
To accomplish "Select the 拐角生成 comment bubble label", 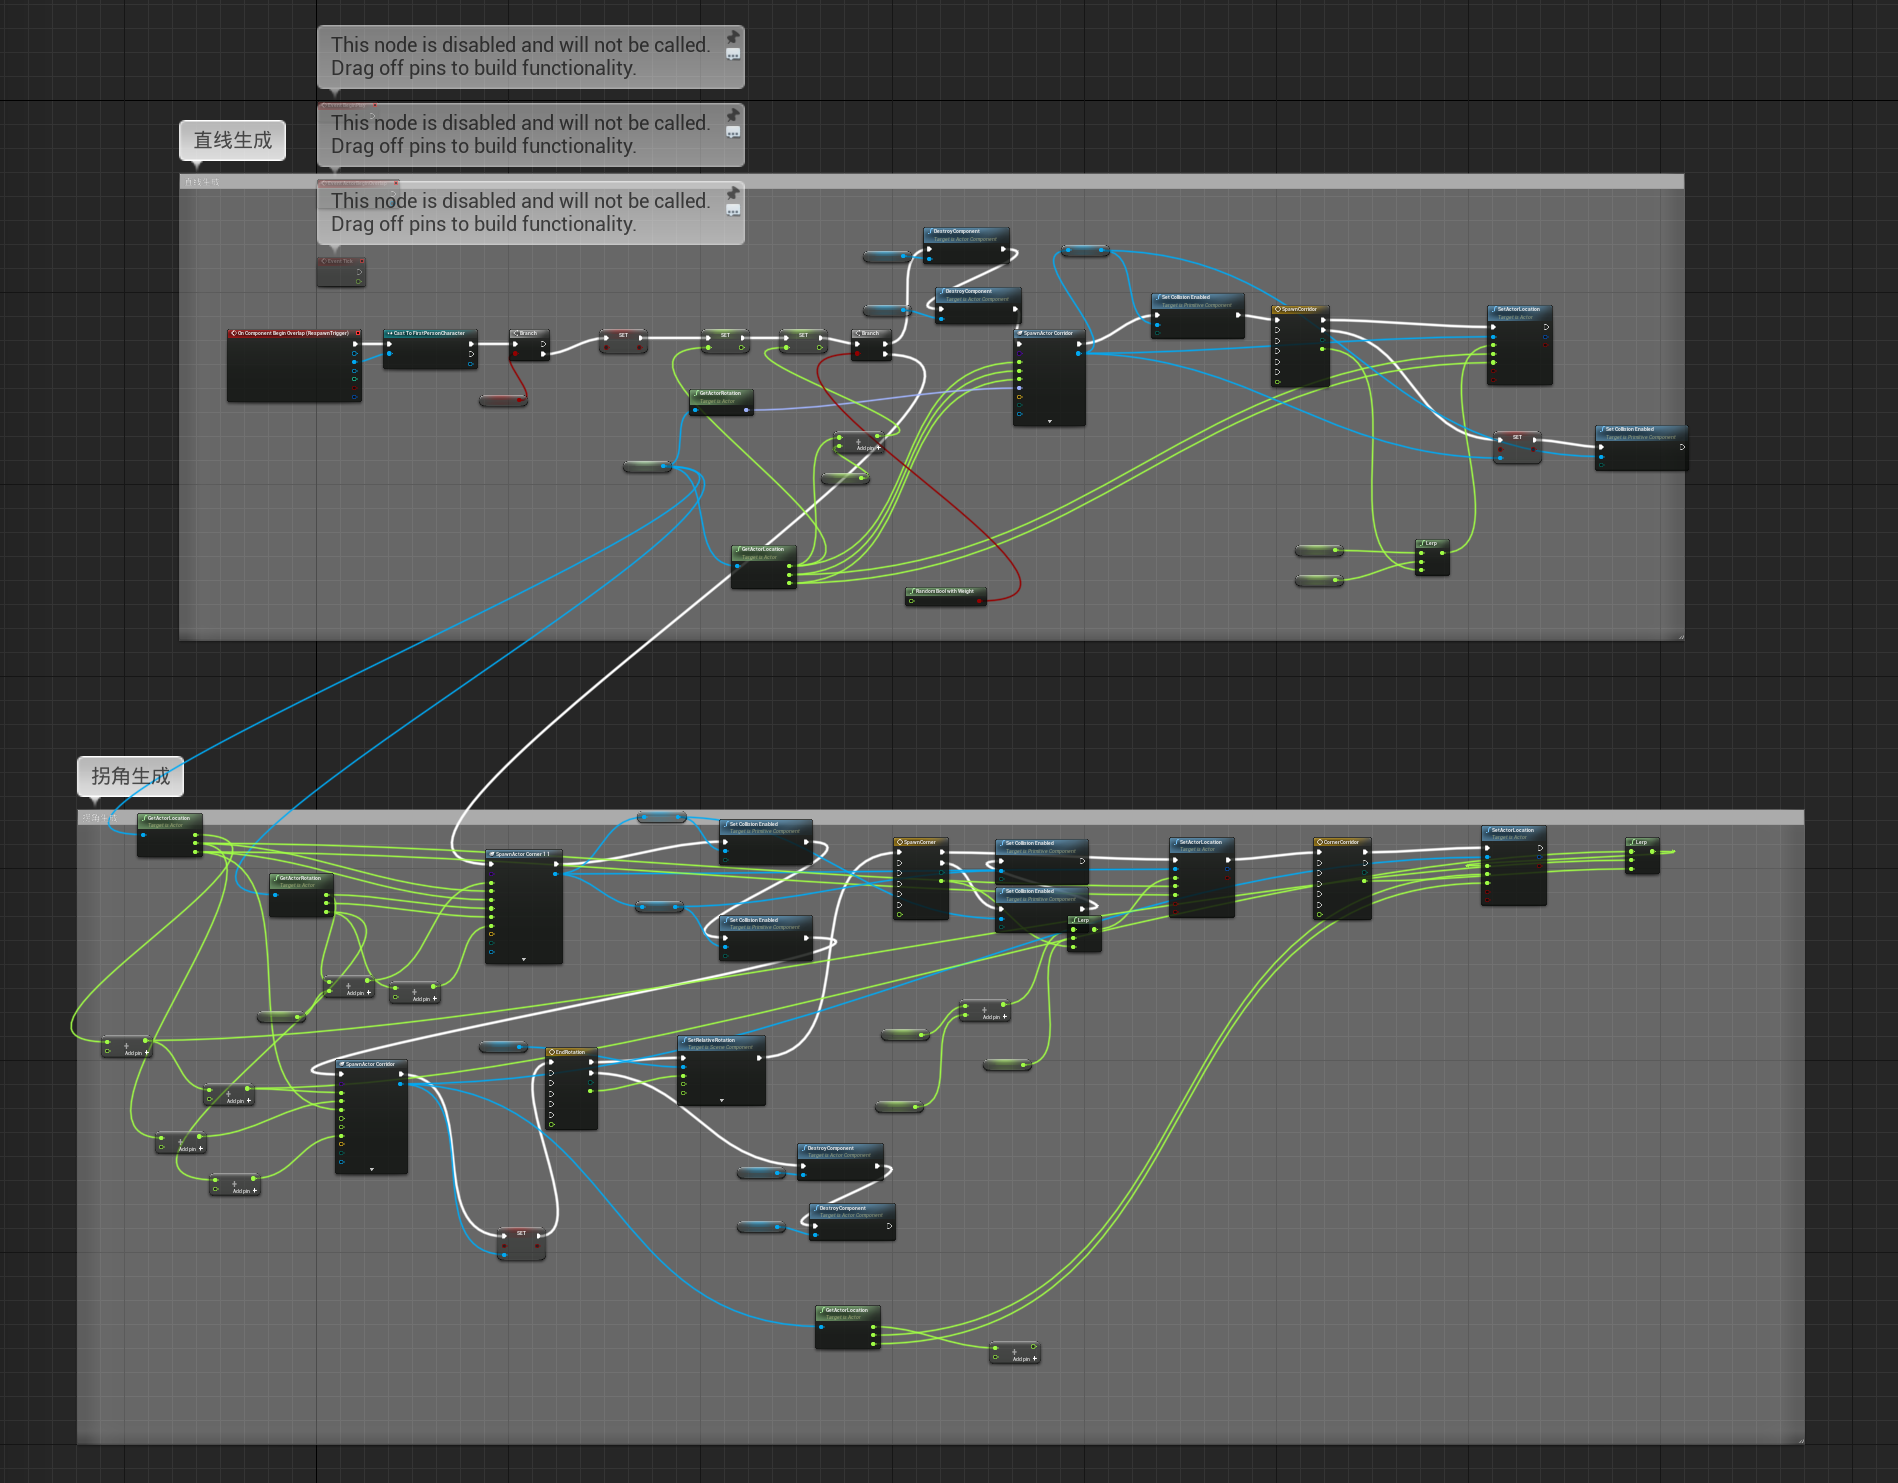I will coord(130,776).
